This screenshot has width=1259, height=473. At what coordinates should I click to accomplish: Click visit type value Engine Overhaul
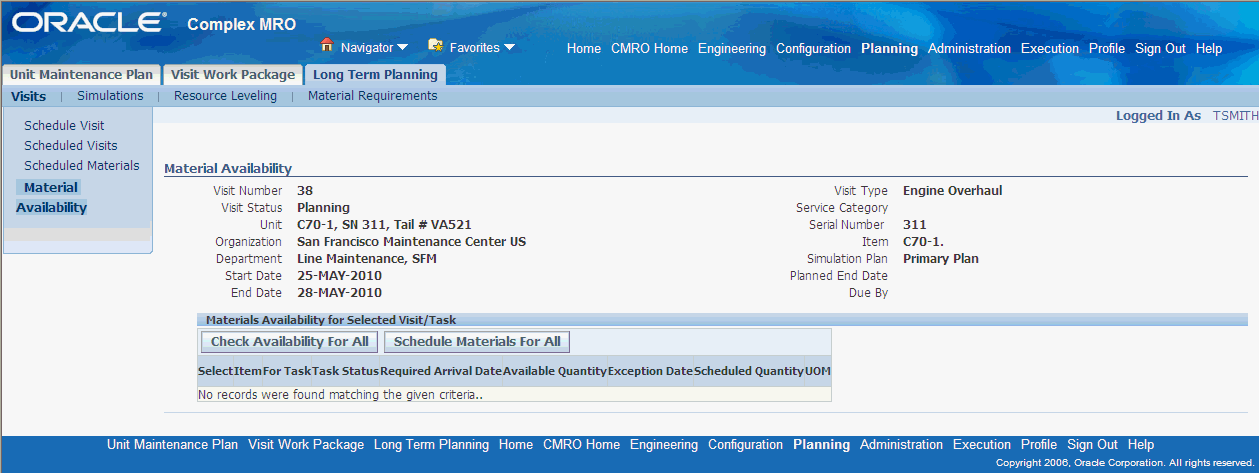(x=952, y=191)
